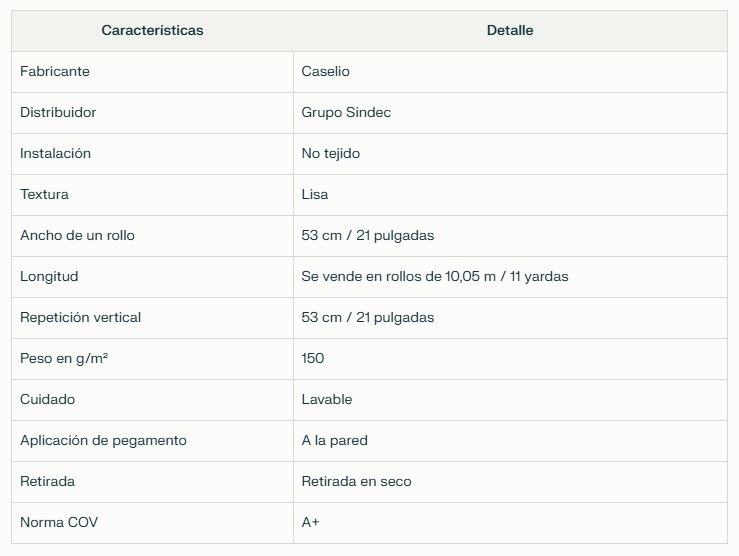Click the Longitud row label
The width and height of the screenshot is (739, 556).
coord(49,277)
